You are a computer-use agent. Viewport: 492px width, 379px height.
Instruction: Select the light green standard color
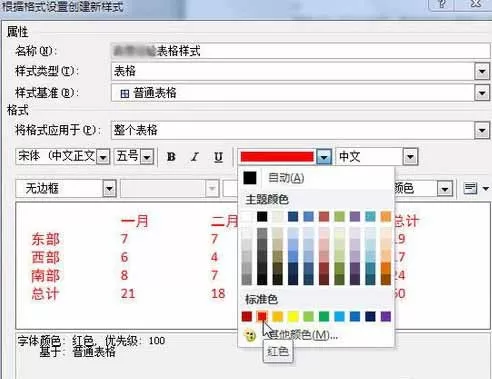[x=308, y=316]
